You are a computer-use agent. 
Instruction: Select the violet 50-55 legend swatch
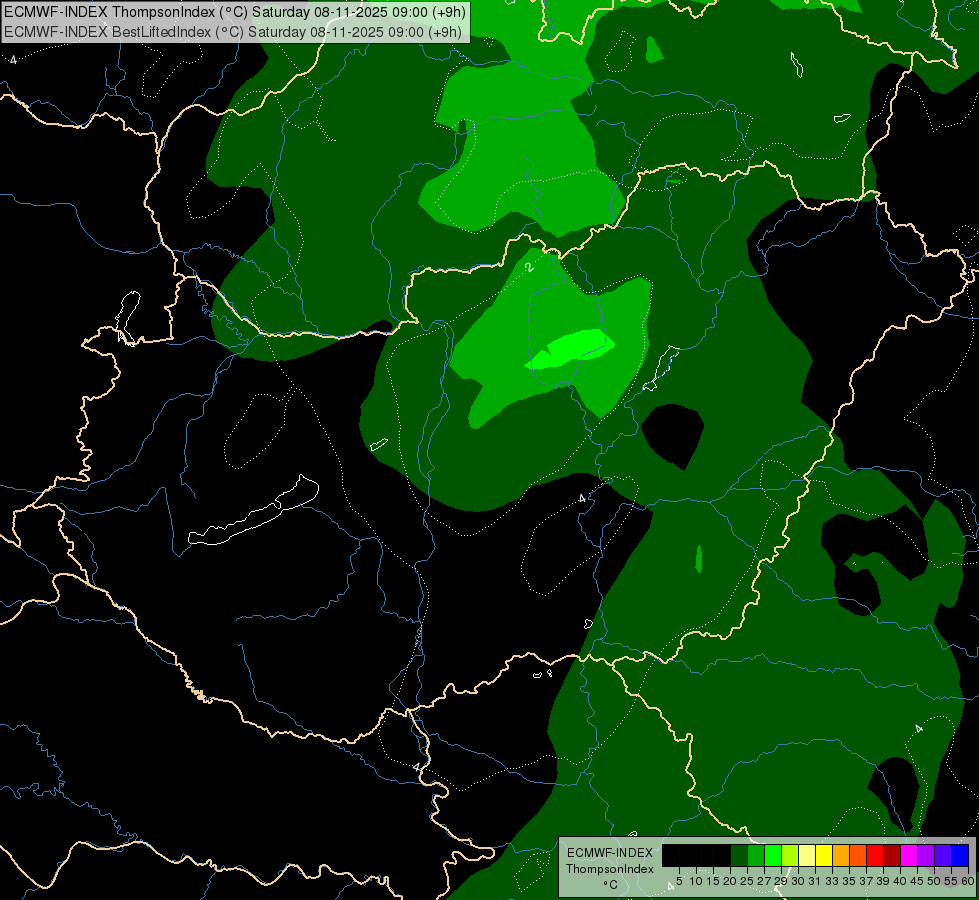(943, 855)
